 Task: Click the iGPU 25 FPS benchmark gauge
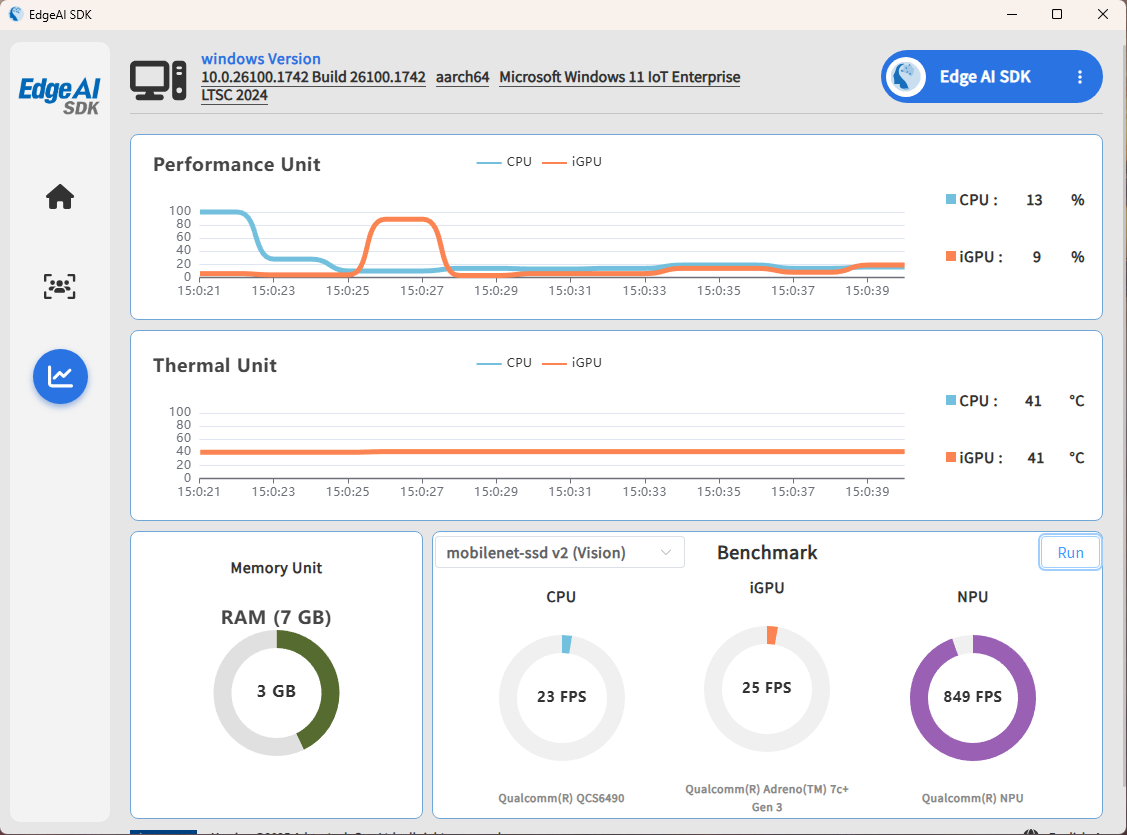pyautogui.click(x=767, y=688)
